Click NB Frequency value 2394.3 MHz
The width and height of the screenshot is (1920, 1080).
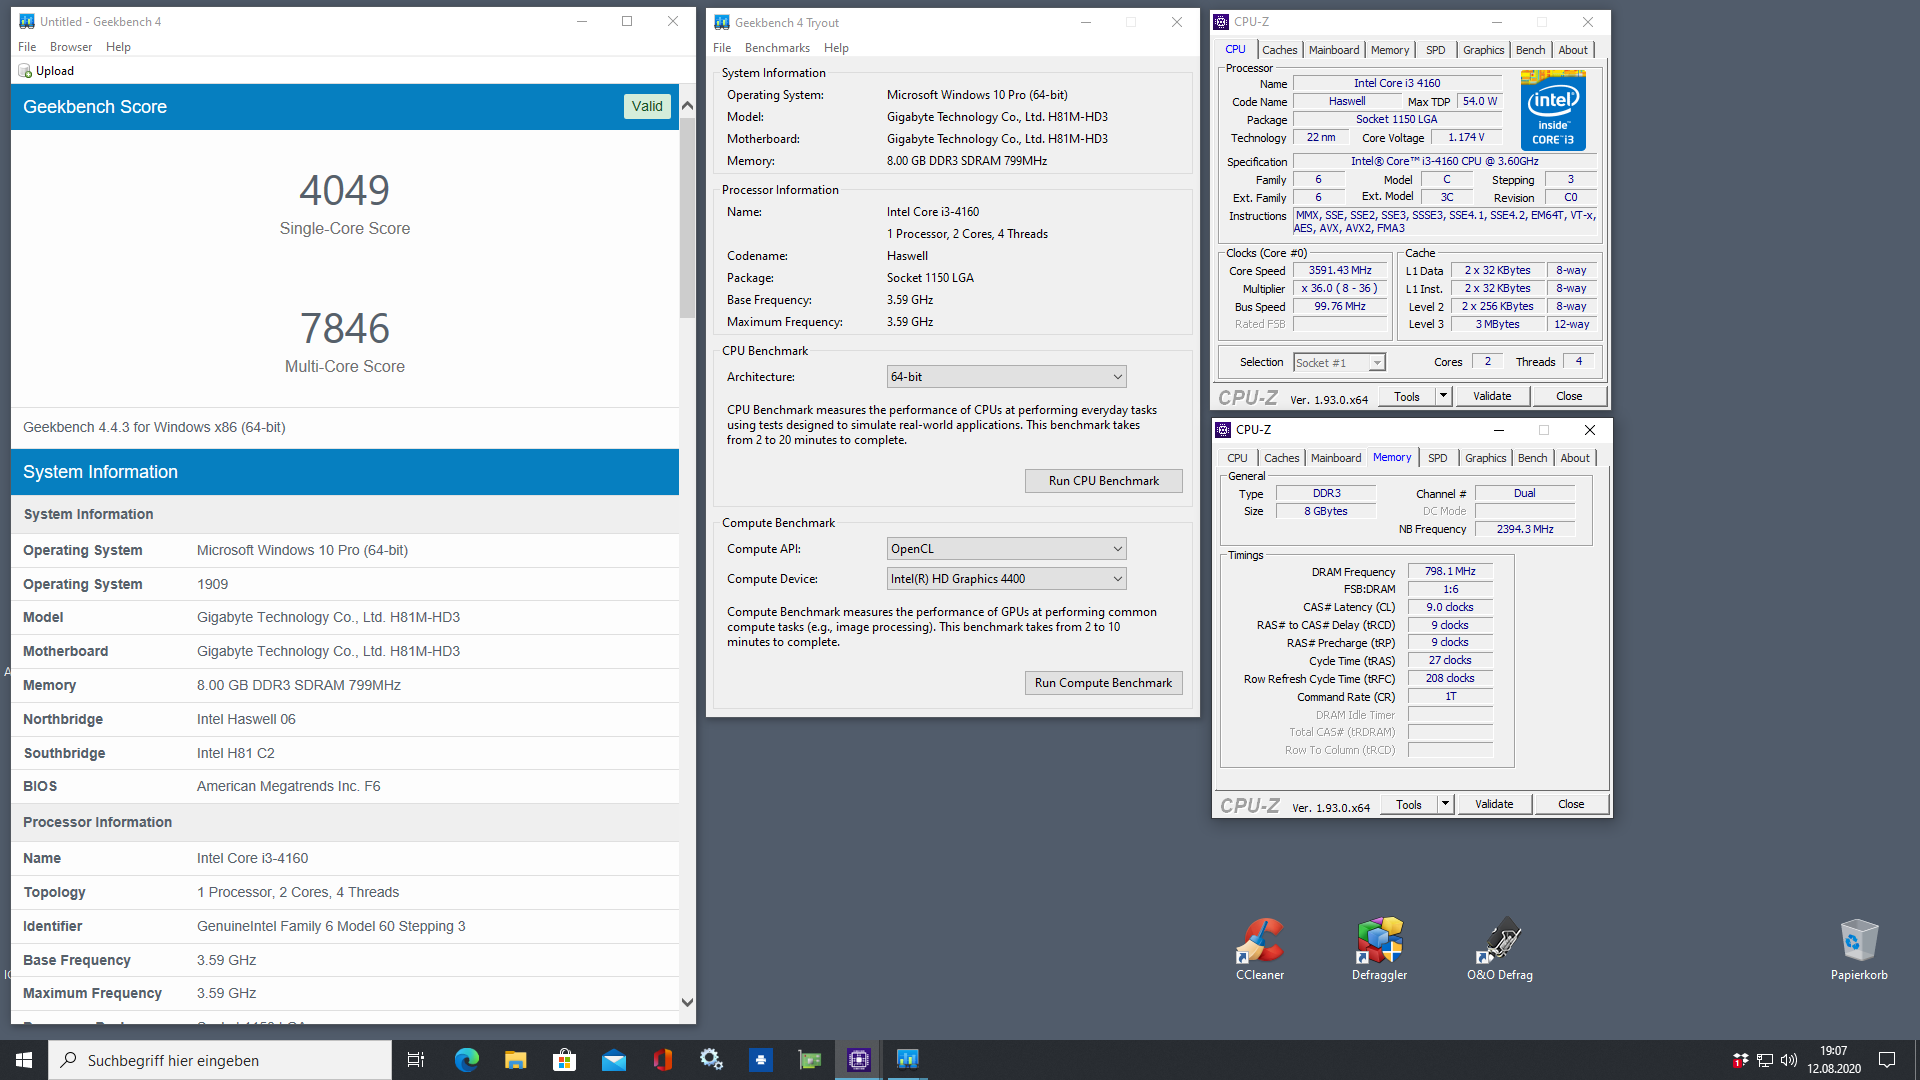(1525, 530)
